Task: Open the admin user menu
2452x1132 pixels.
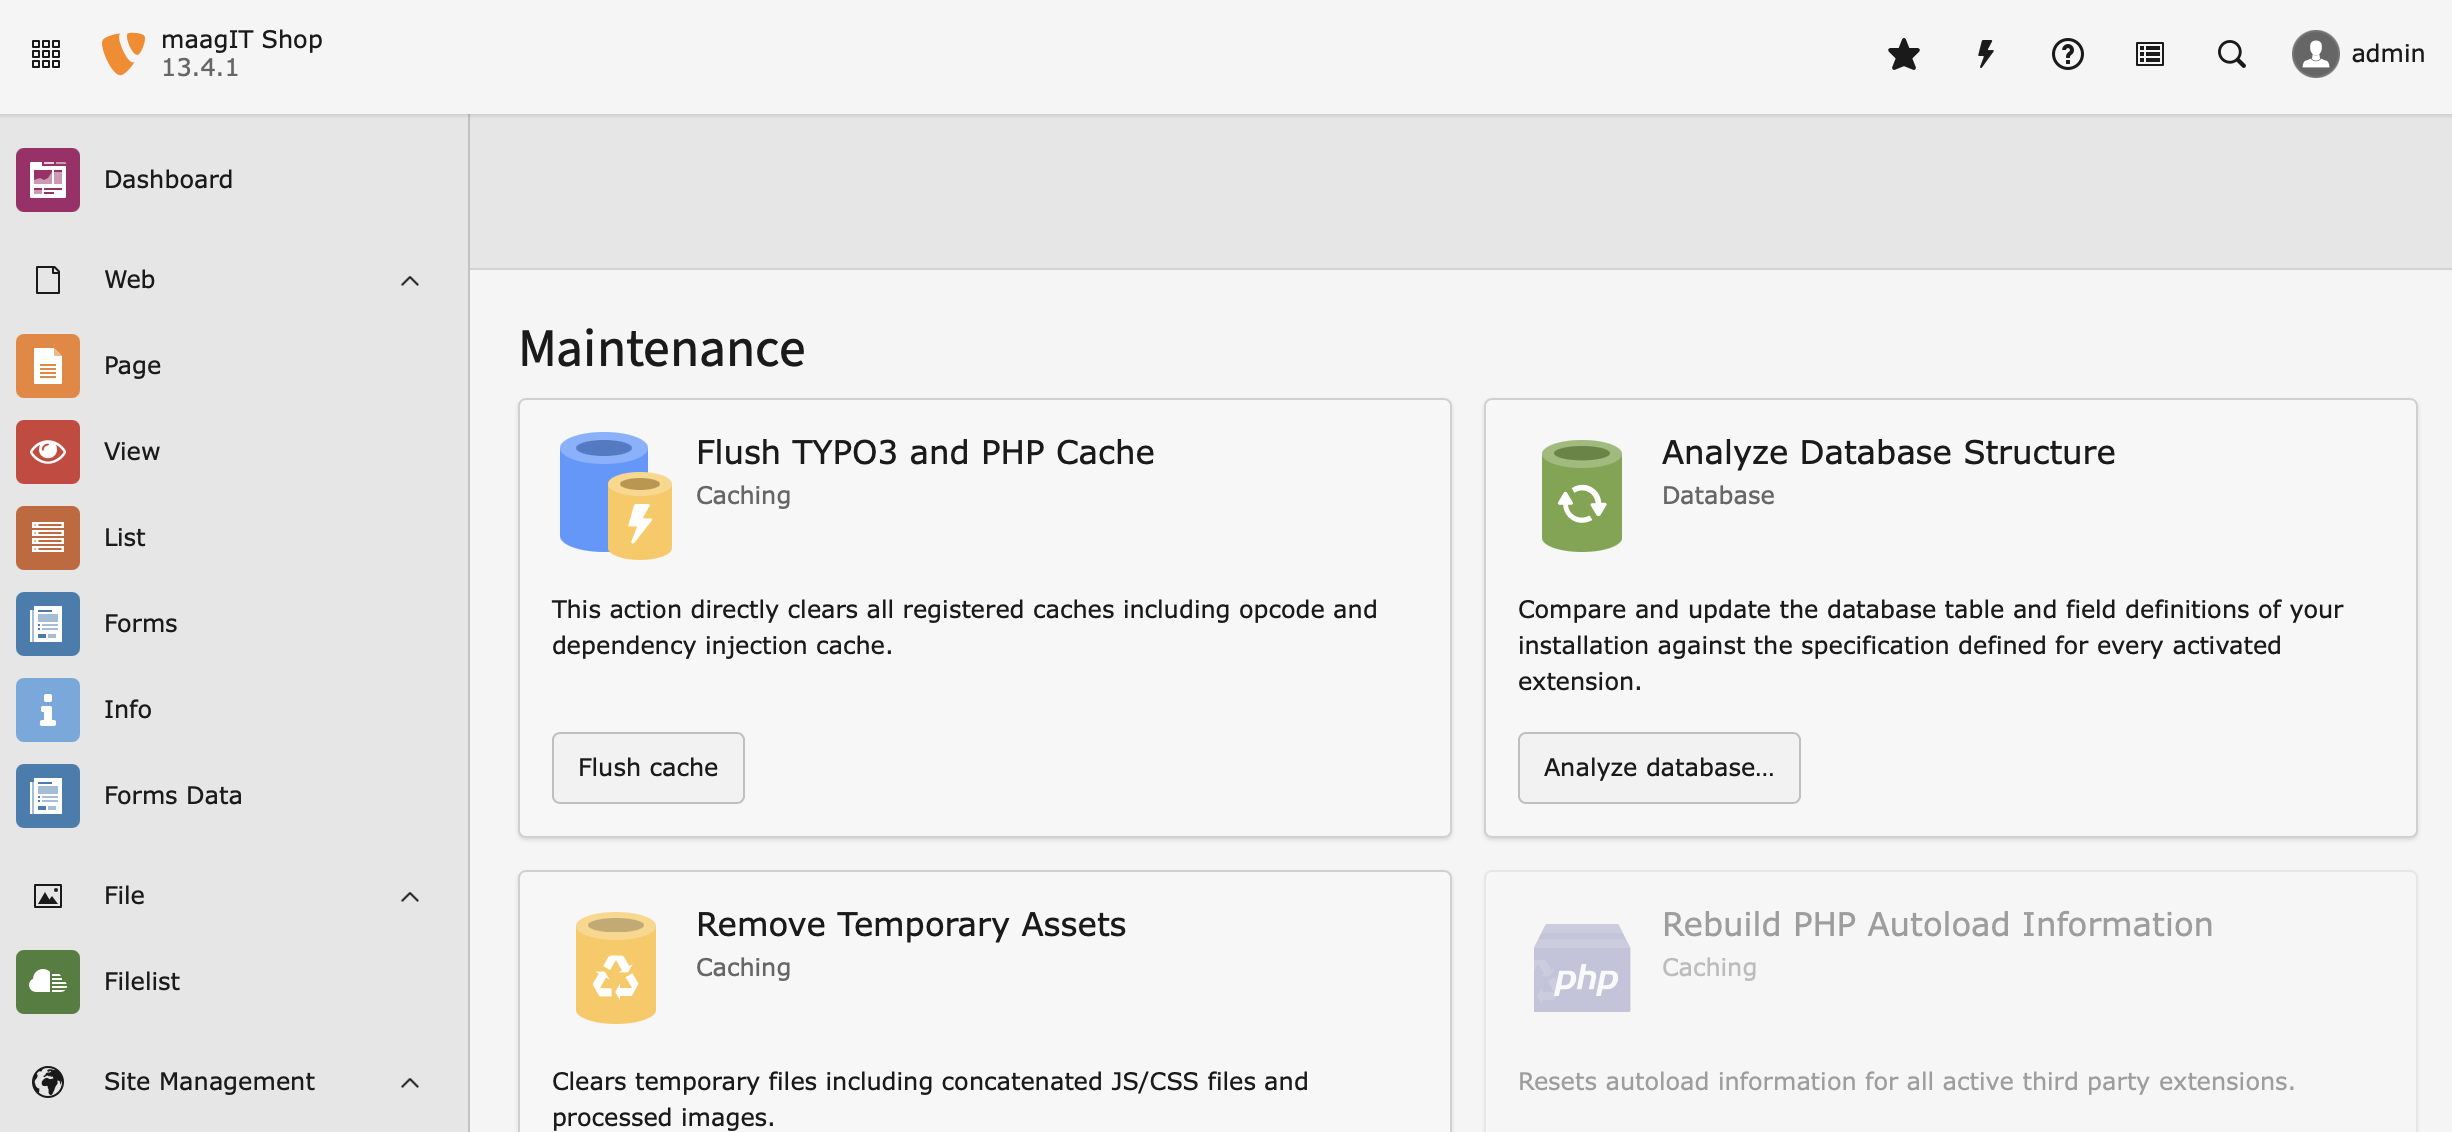Action: tap(2358, 54)
